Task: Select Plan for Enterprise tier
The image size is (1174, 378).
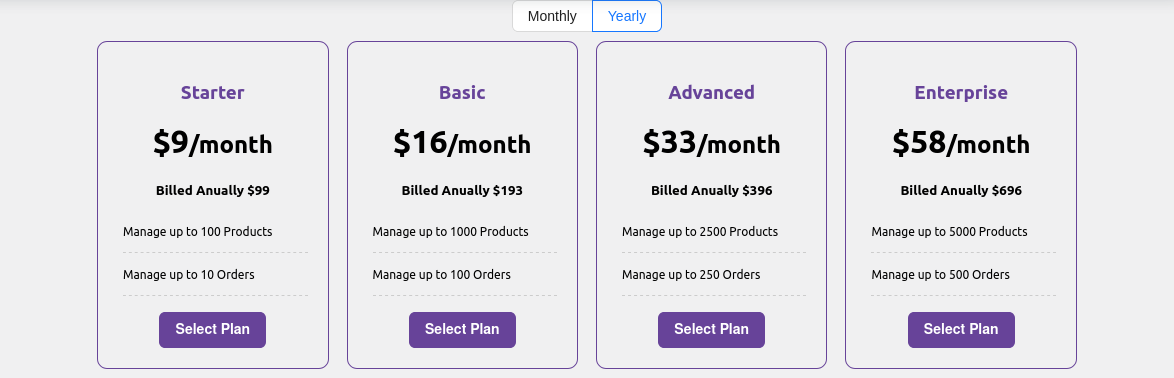Action: (961, 330)
